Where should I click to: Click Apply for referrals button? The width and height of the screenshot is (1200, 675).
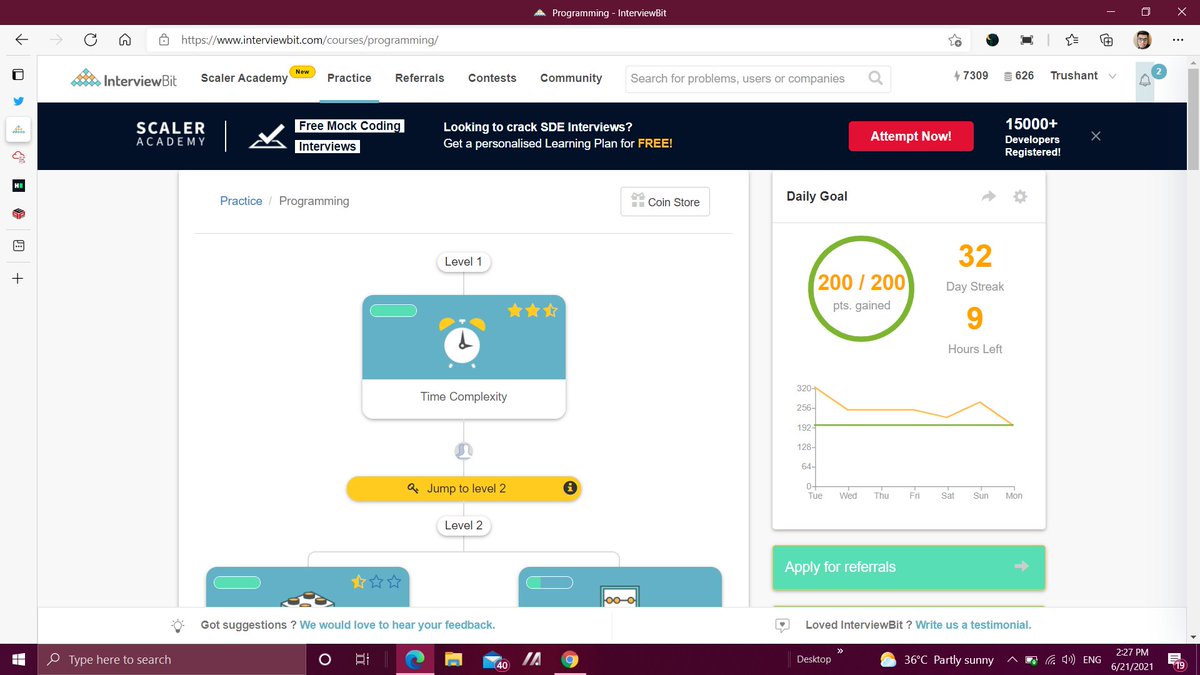pyautogui.click(x=909, y=567)
